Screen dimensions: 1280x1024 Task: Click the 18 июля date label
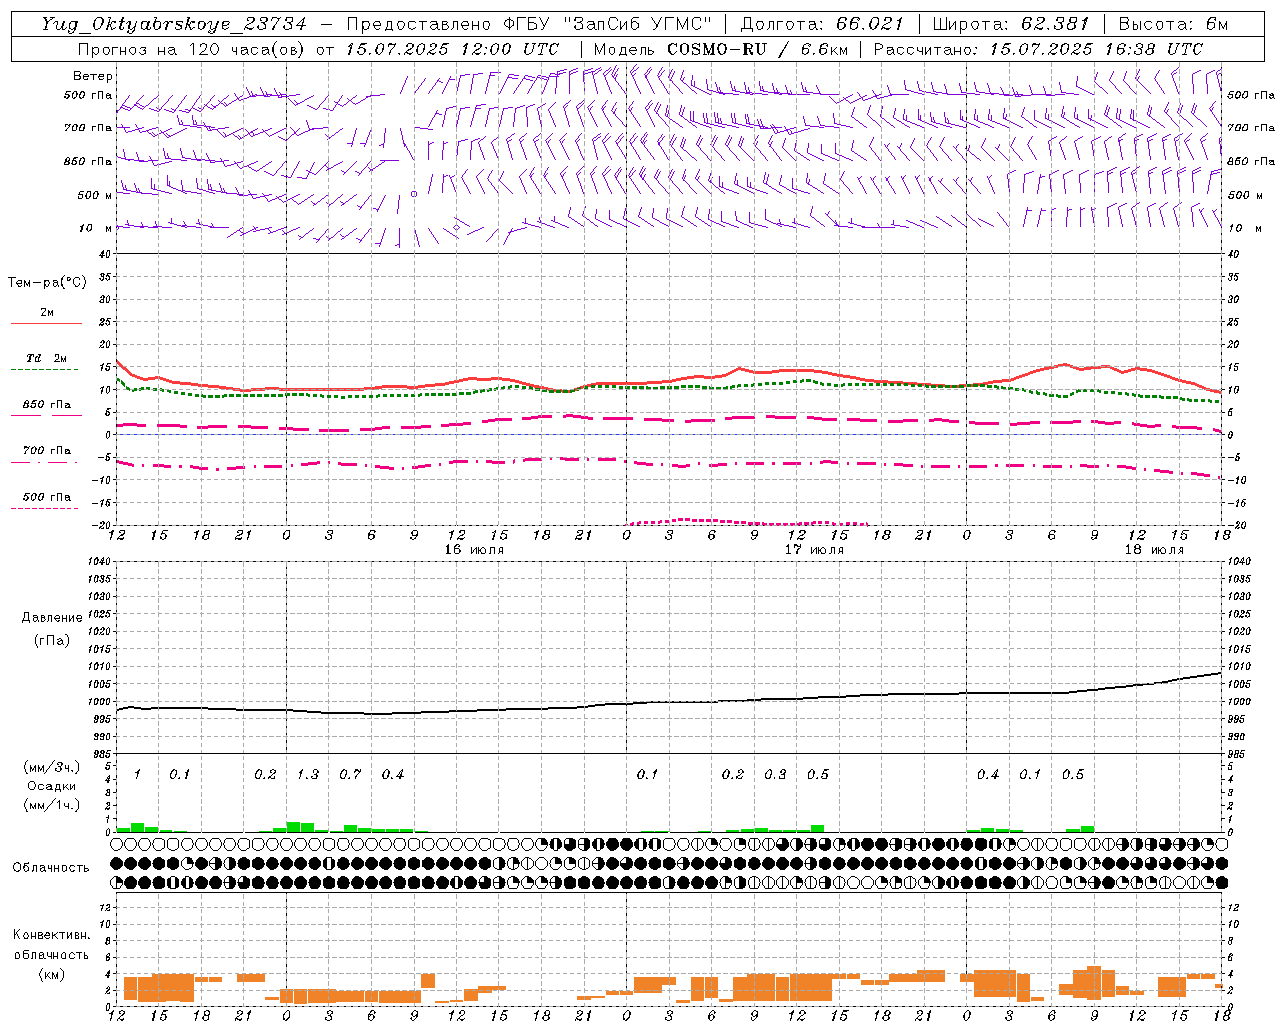pyautogui.click(x=1154, y=550)
